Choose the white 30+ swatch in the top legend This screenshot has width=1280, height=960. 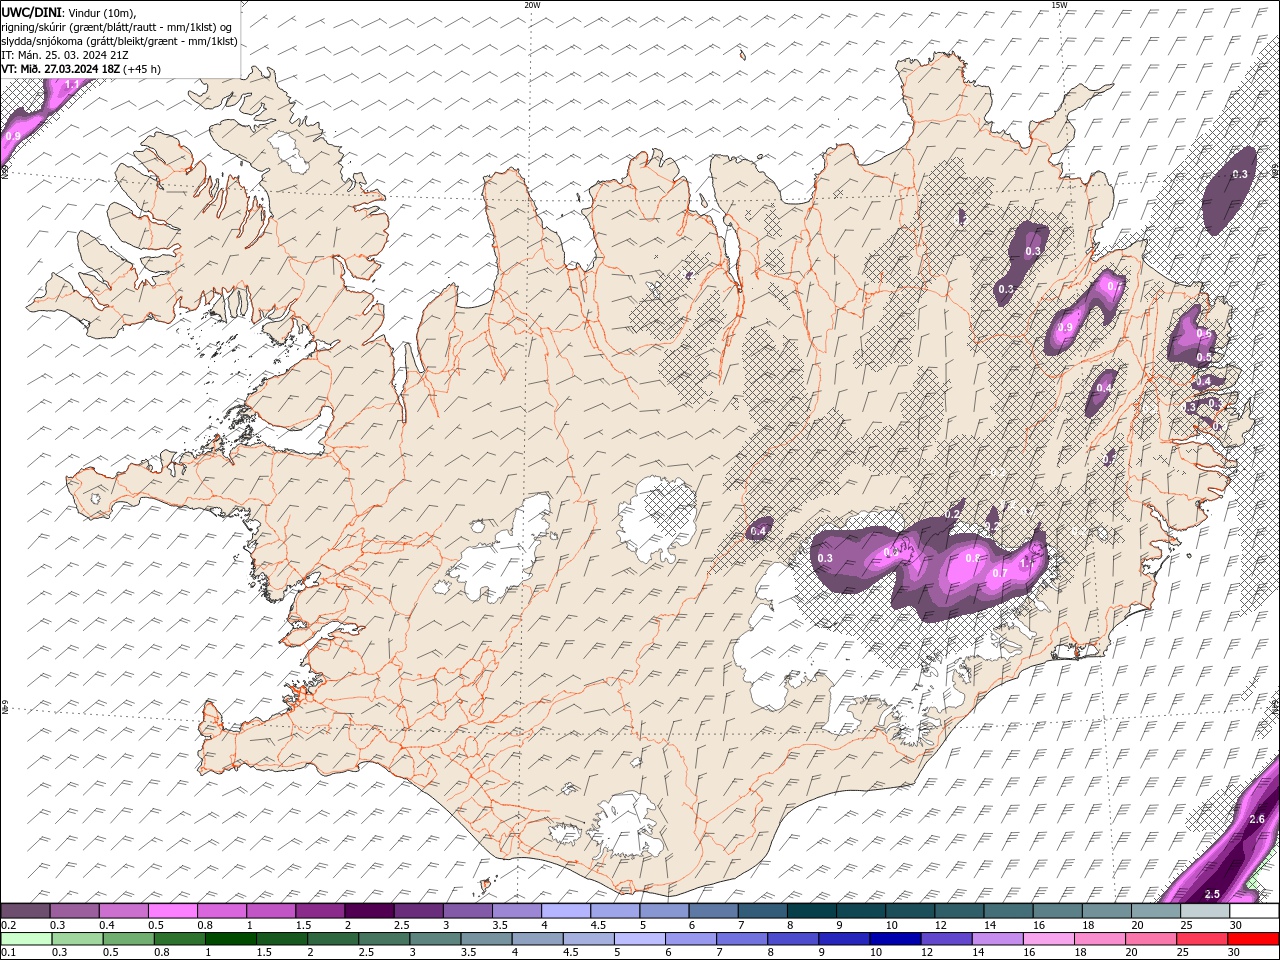pos(1255,911)
